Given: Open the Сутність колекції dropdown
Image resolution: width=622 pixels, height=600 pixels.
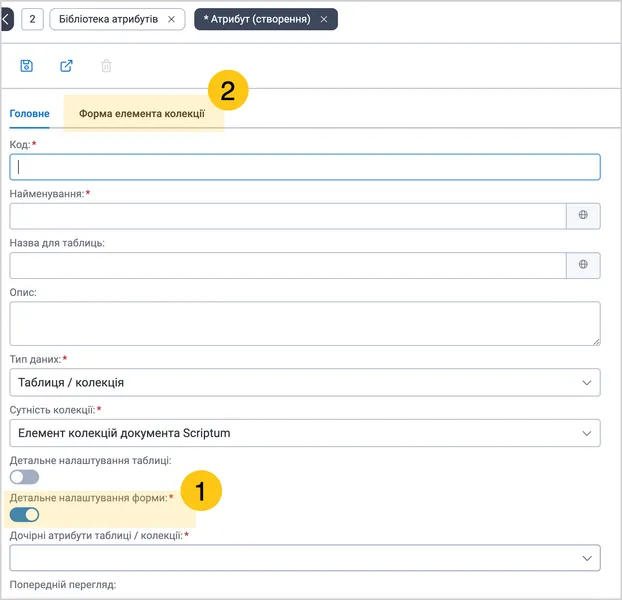Looking at the screenshot, I should tap(305, 433).
